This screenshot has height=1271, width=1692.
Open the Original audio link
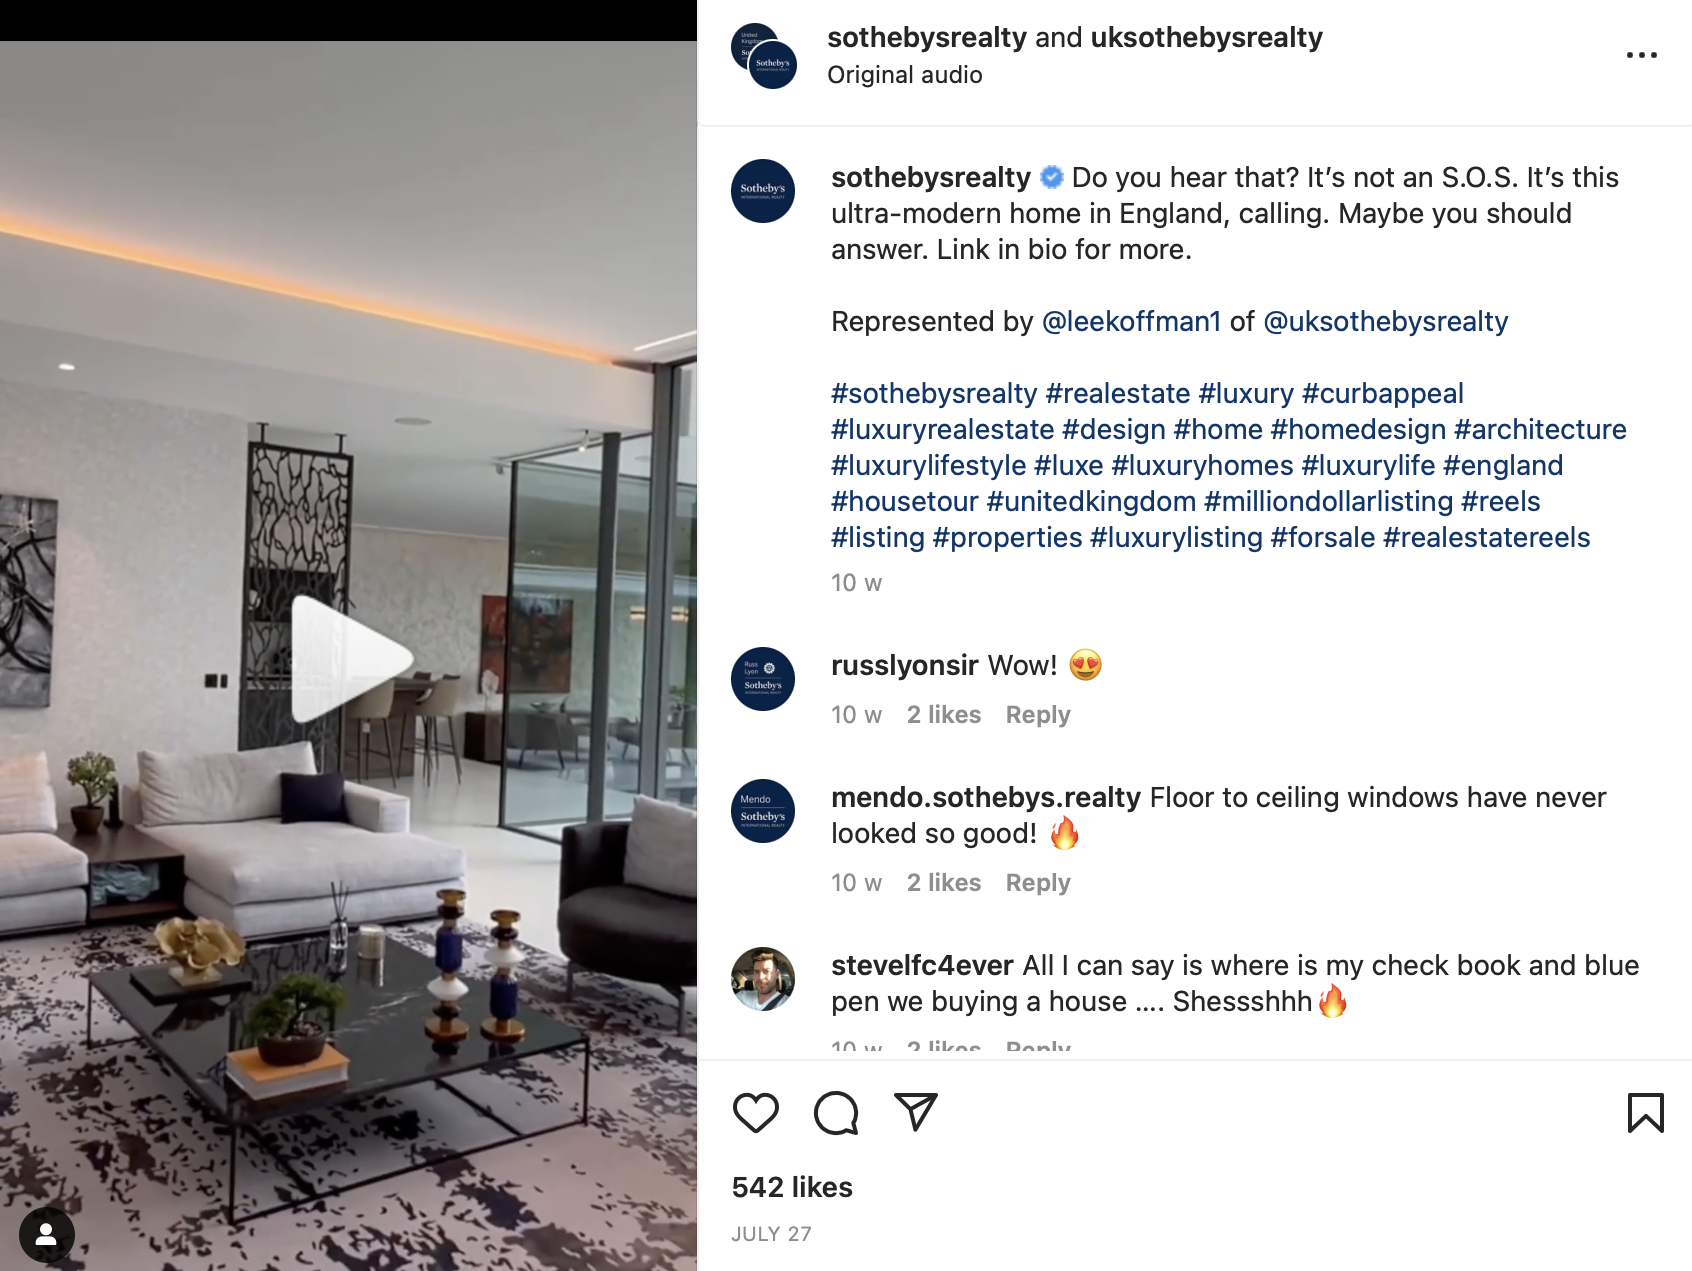pos(905,75)
